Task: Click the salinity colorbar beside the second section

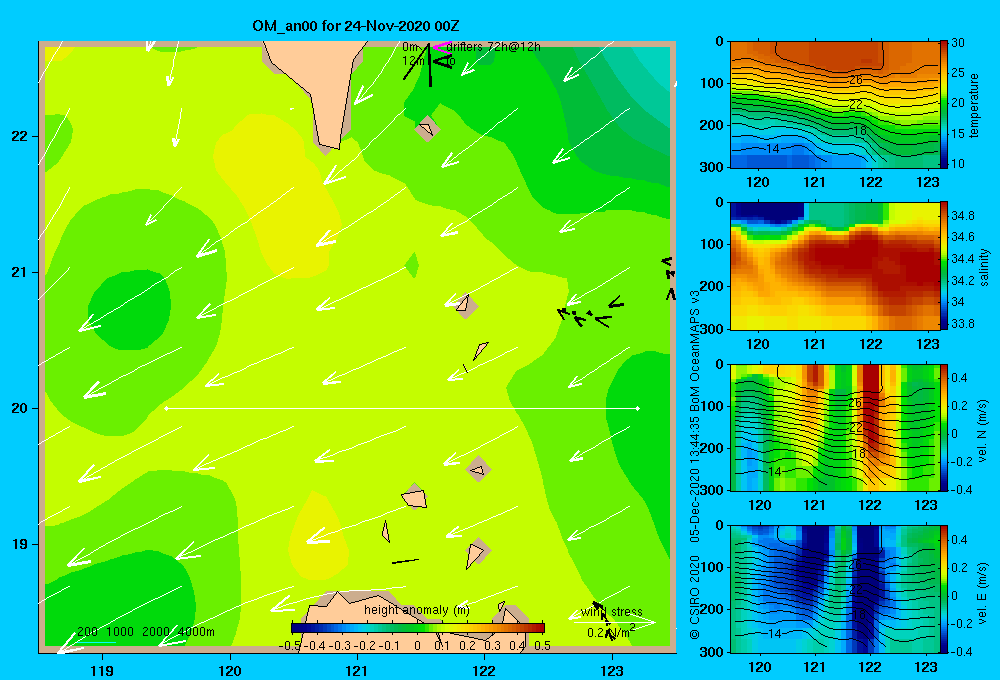Action: [x=944, y=266]
